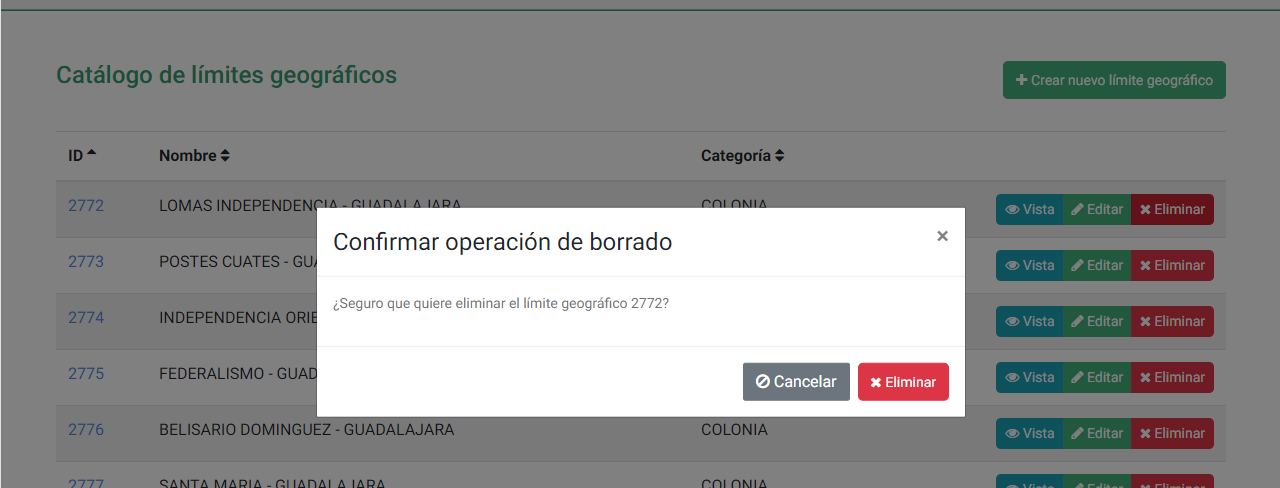1280x488 pixels.
Task: Select the dialog heading Confirmar operación de borrado
Action: coord(502,241)
